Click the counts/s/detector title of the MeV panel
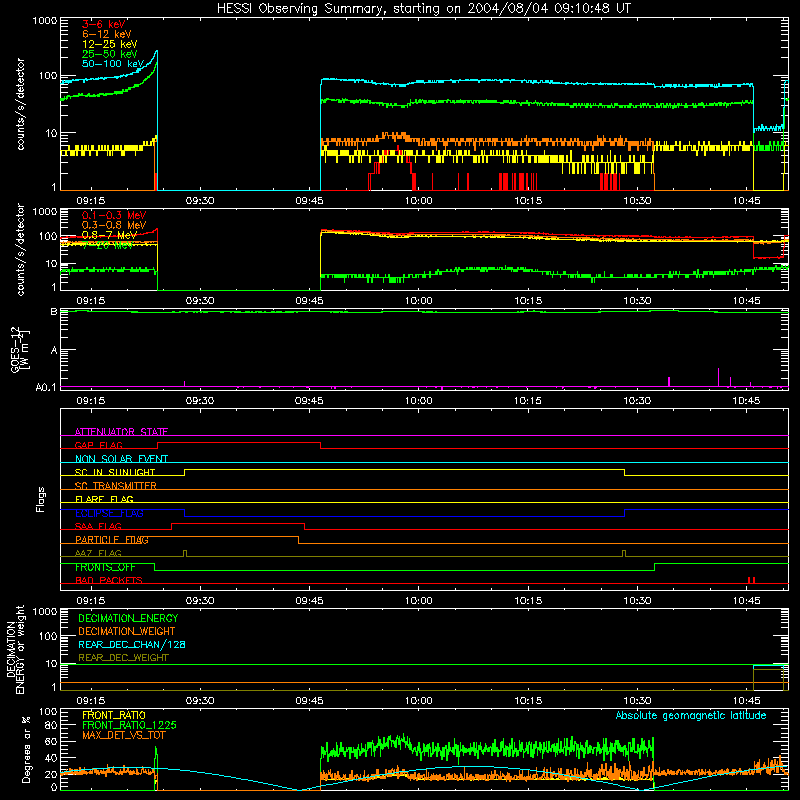 click(x=20, y=249)
